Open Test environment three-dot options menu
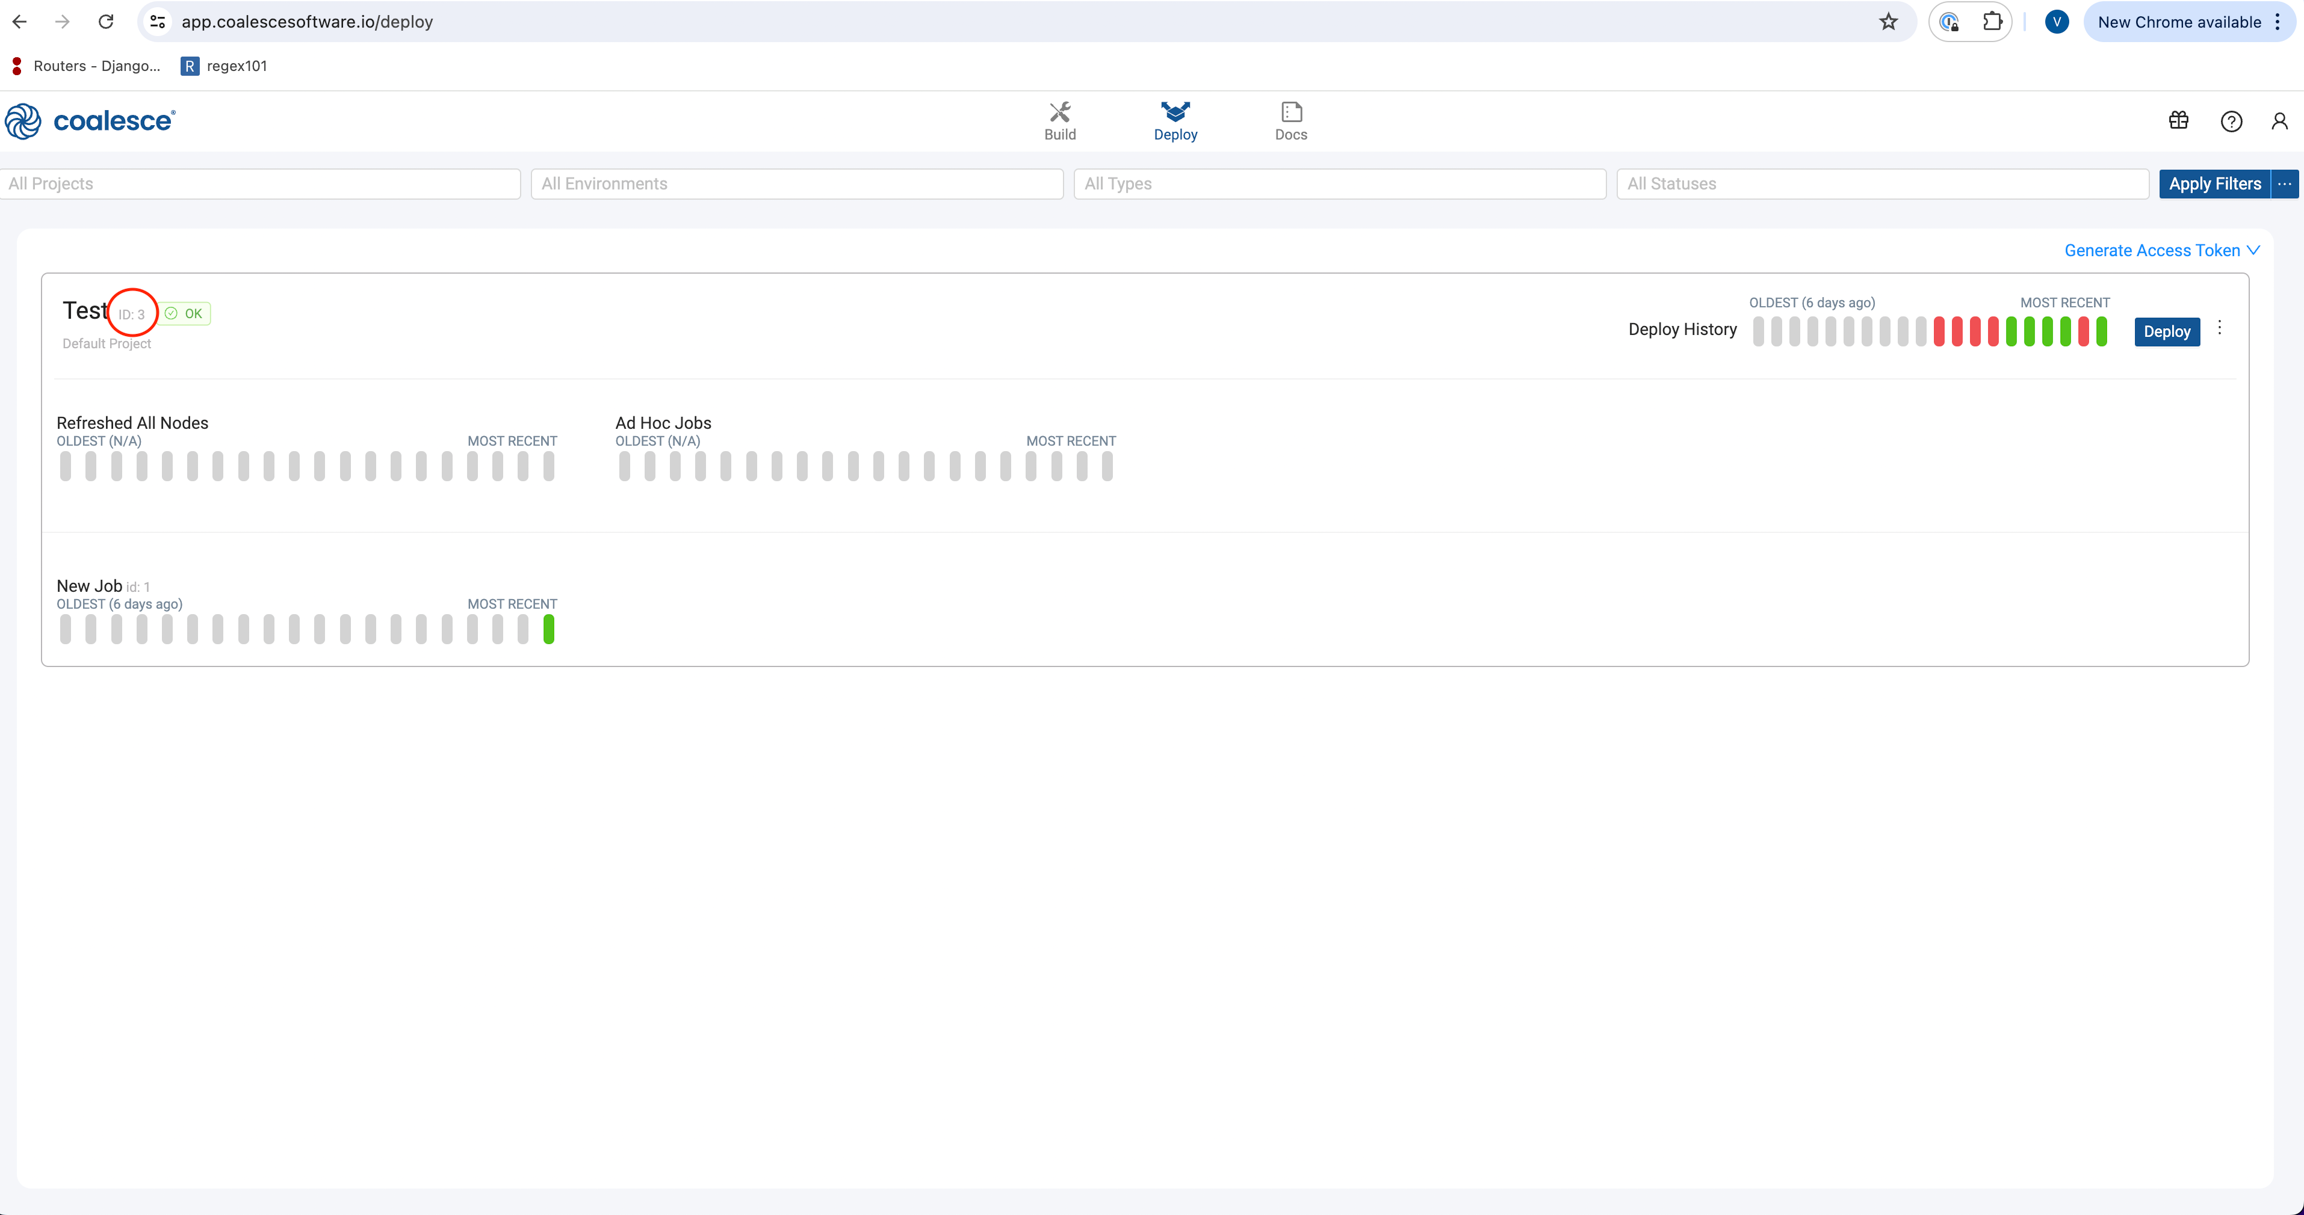 [x=2219, y=328]
